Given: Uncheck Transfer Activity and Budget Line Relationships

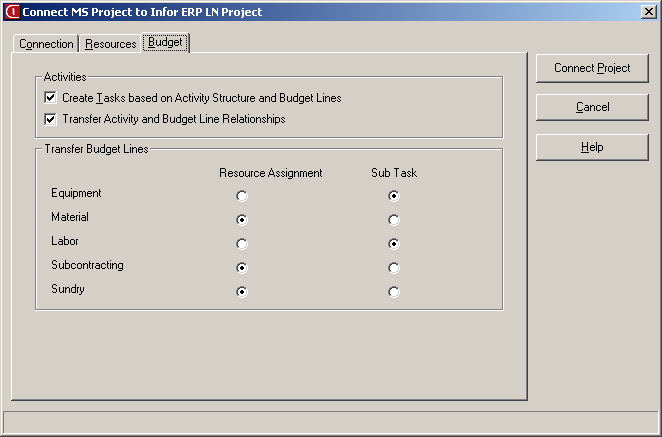Looking at the screenshot, I should [50, 119].
